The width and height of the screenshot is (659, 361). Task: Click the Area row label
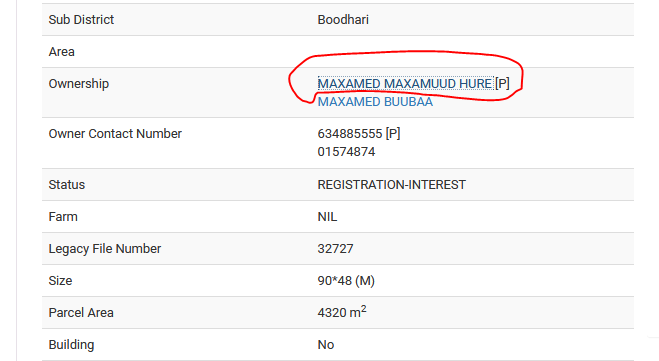(62, 52)
